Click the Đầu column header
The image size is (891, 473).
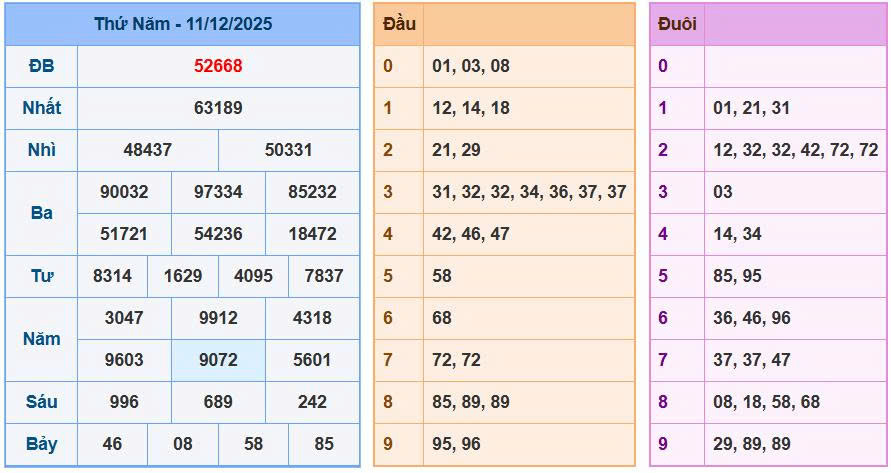(x=399, y=24)
